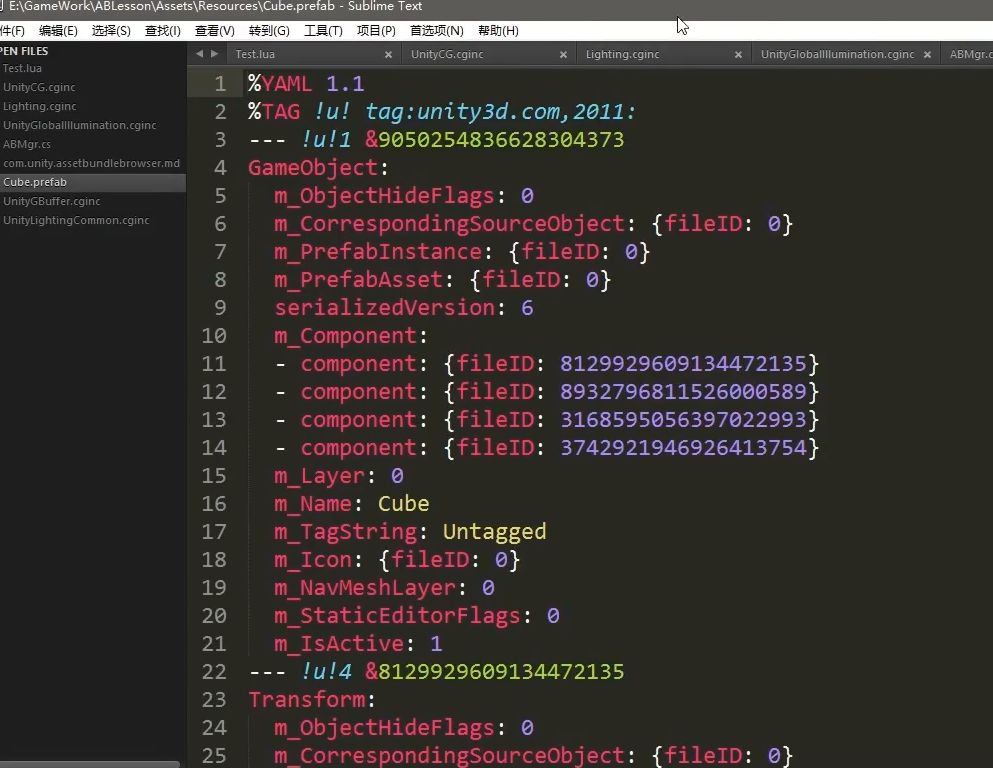Close the UnityGlobalIllumination.cginc tab
Viewport: 993px width, 768px height.
[927, 55]
